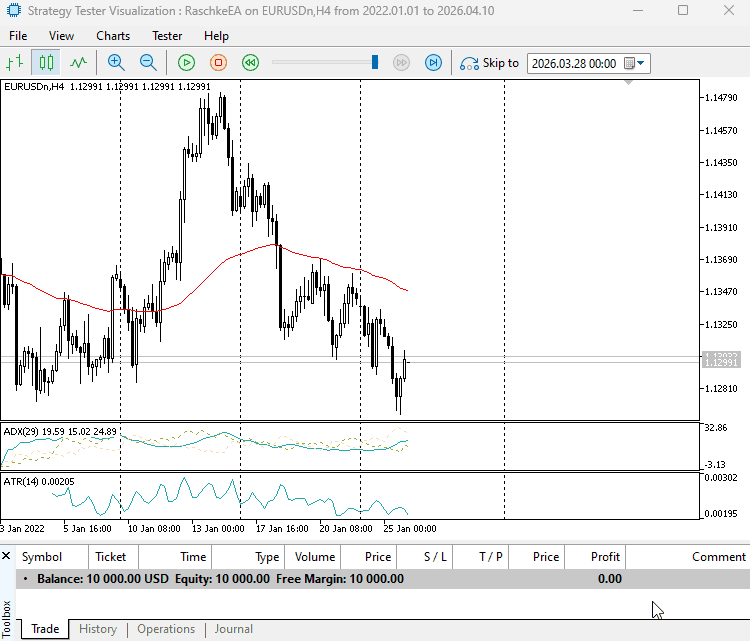Click the ADX(29) indicator label
Viewport: 750px width, 641px height.
(21, 431)
